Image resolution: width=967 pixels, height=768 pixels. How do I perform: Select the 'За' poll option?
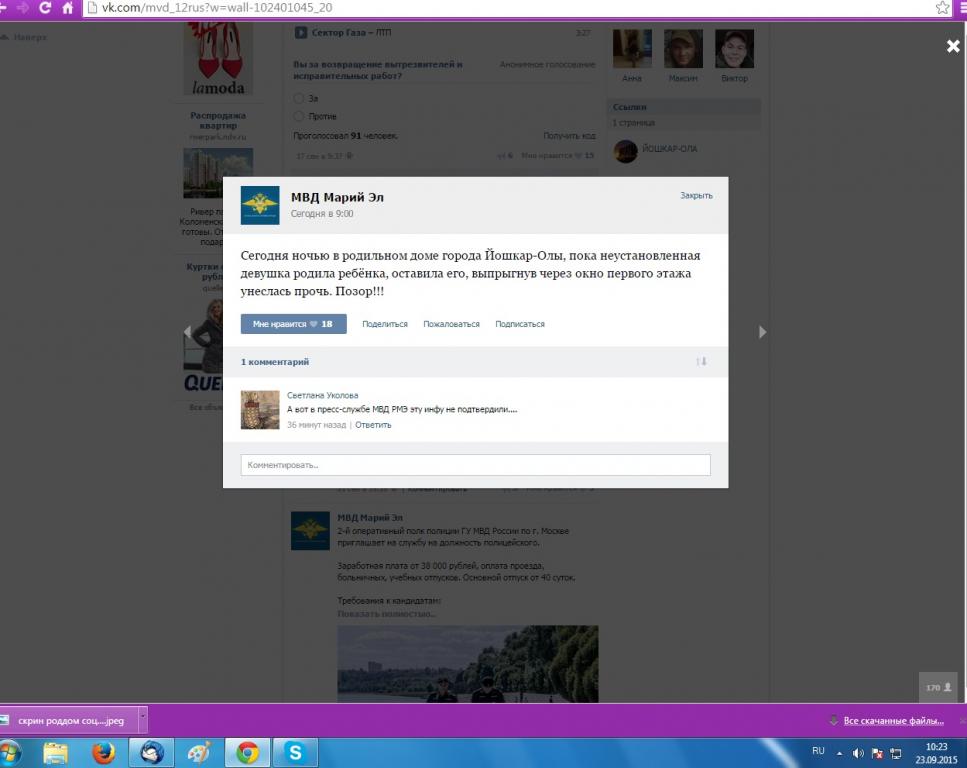tap(299, 99)
